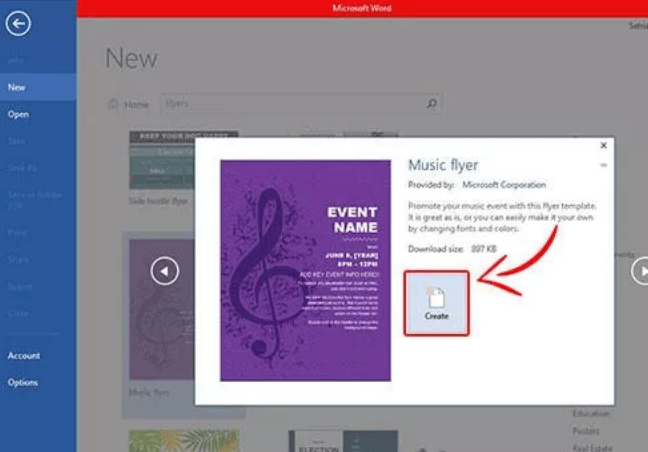
Task: Select the Posters category
Action: coord(586,431)
